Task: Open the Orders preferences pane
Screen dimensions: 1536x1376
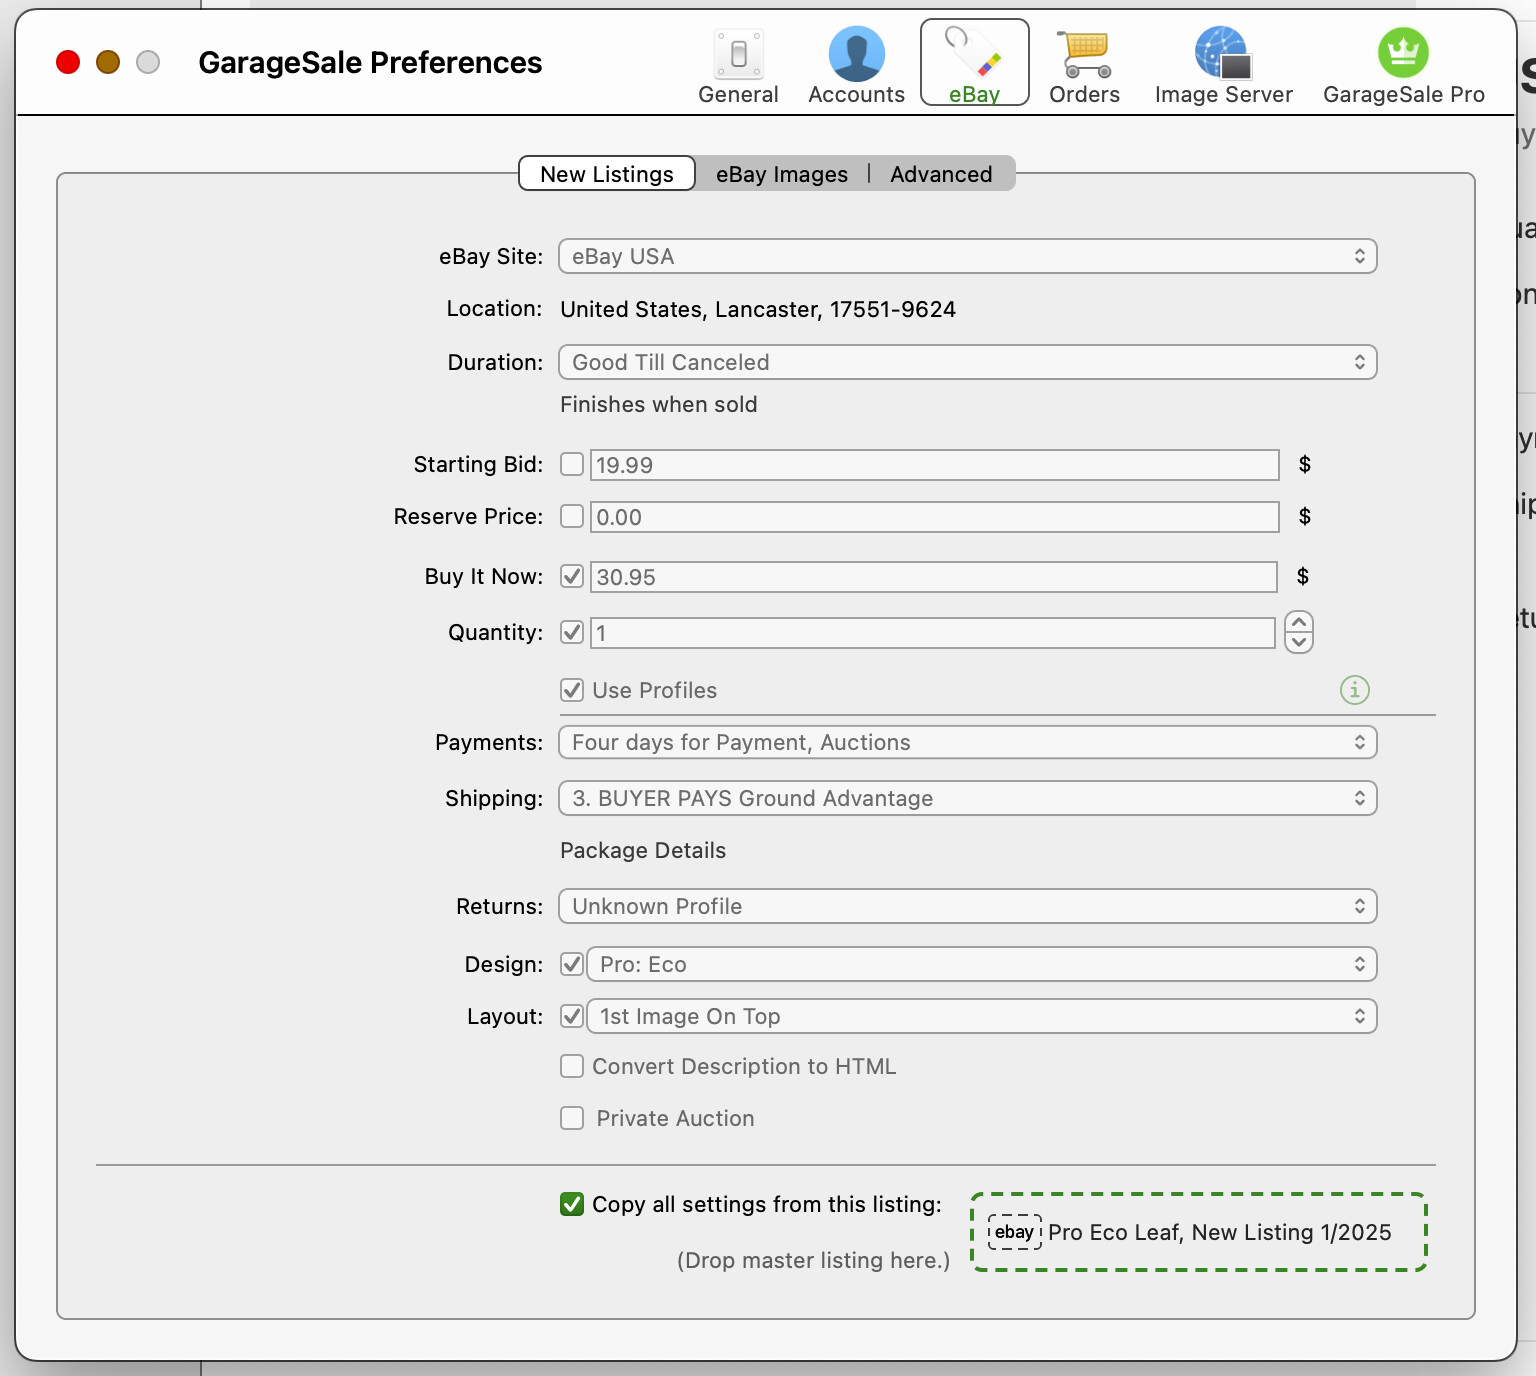Action: click(x=1084, y=66)
